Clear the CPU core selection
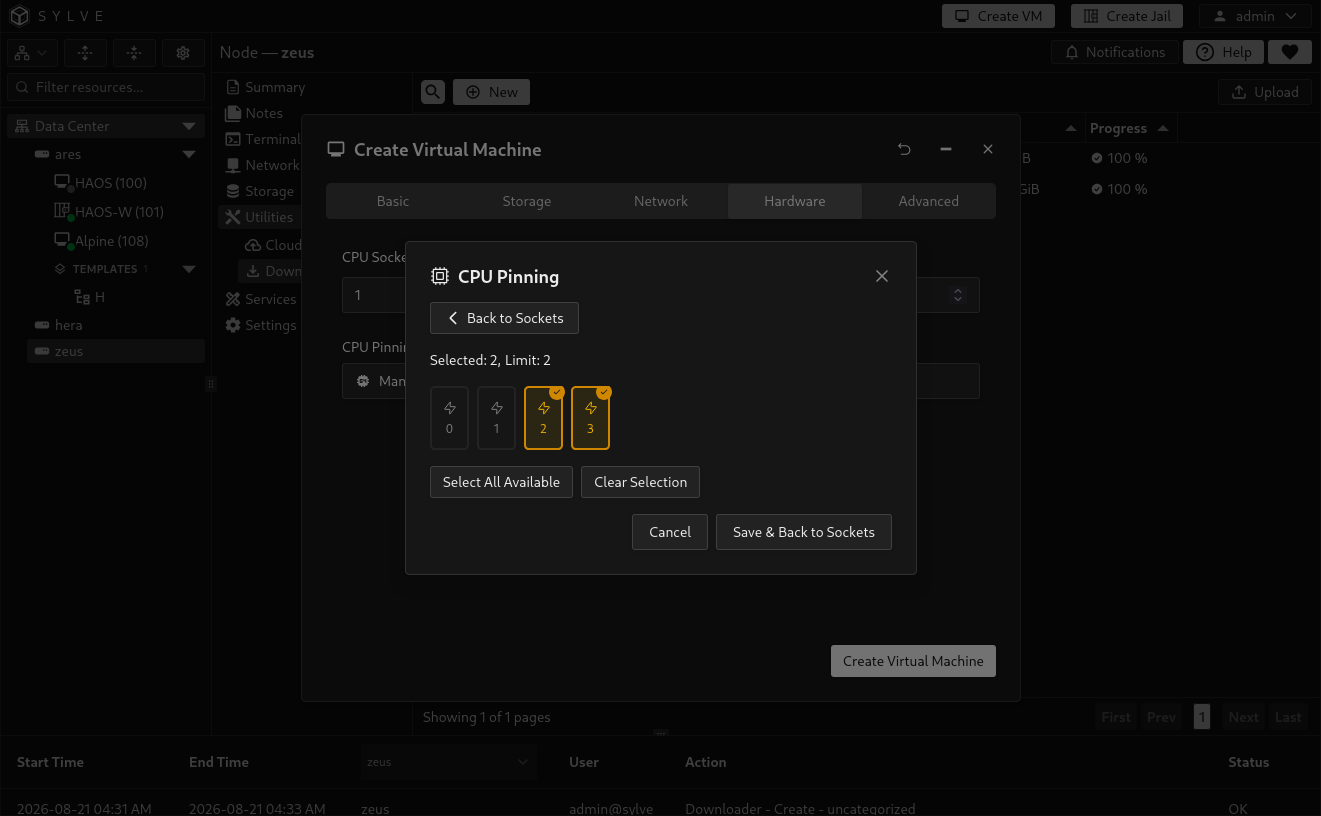Image resolution: width=1321 pixels, height=816 pixels. tap(640, 482)
